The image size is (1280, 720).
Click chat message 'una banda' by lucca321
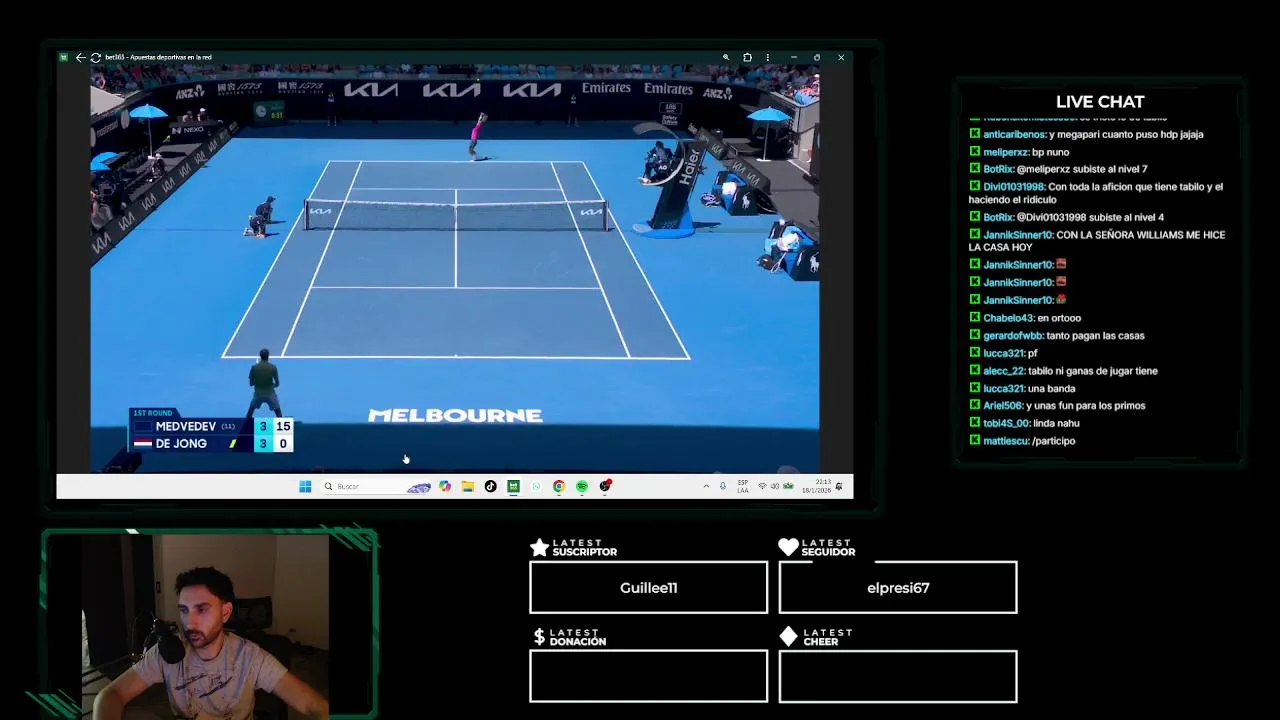(1054, 388)
